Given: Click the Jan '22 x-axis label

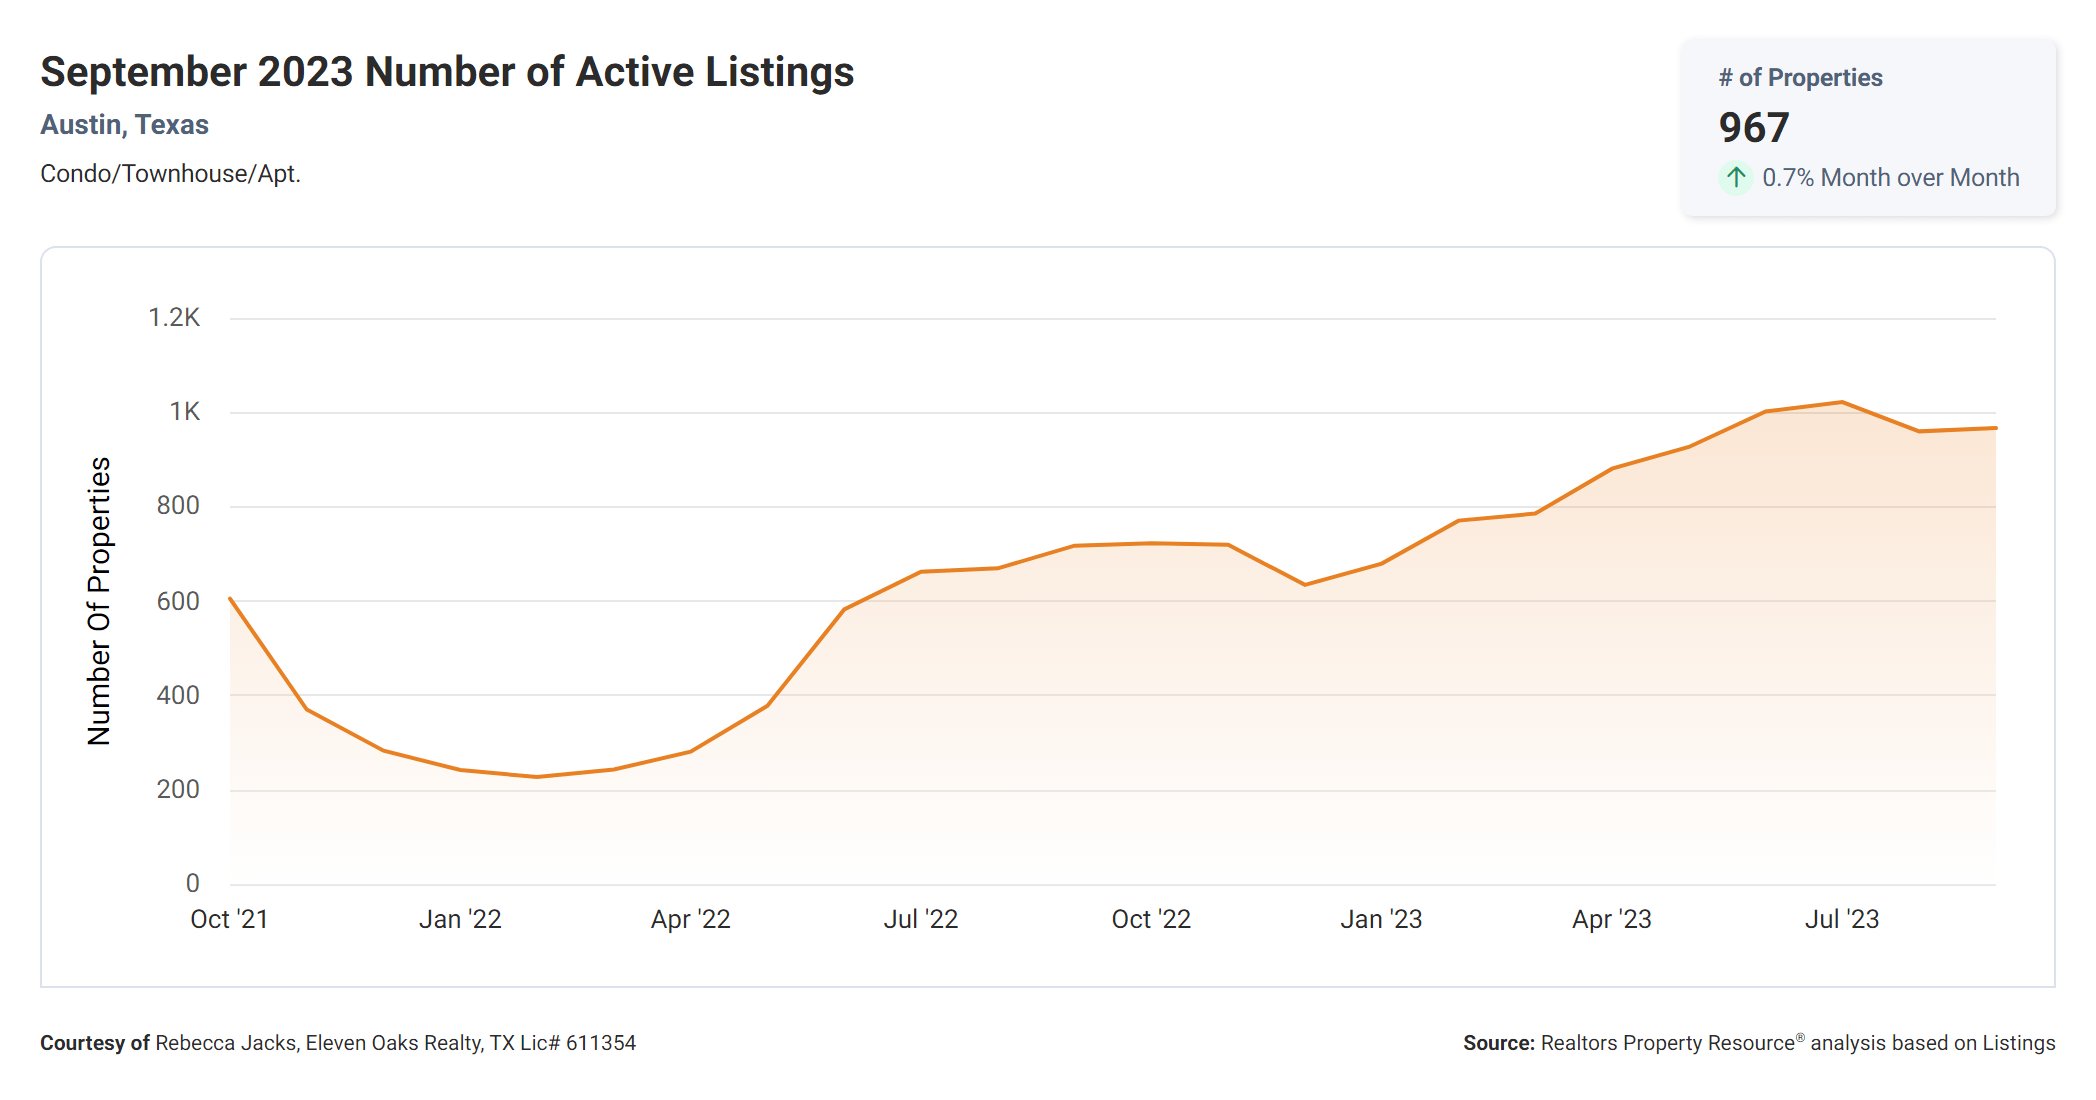Looking at the screenshot, I should [460, 919].
